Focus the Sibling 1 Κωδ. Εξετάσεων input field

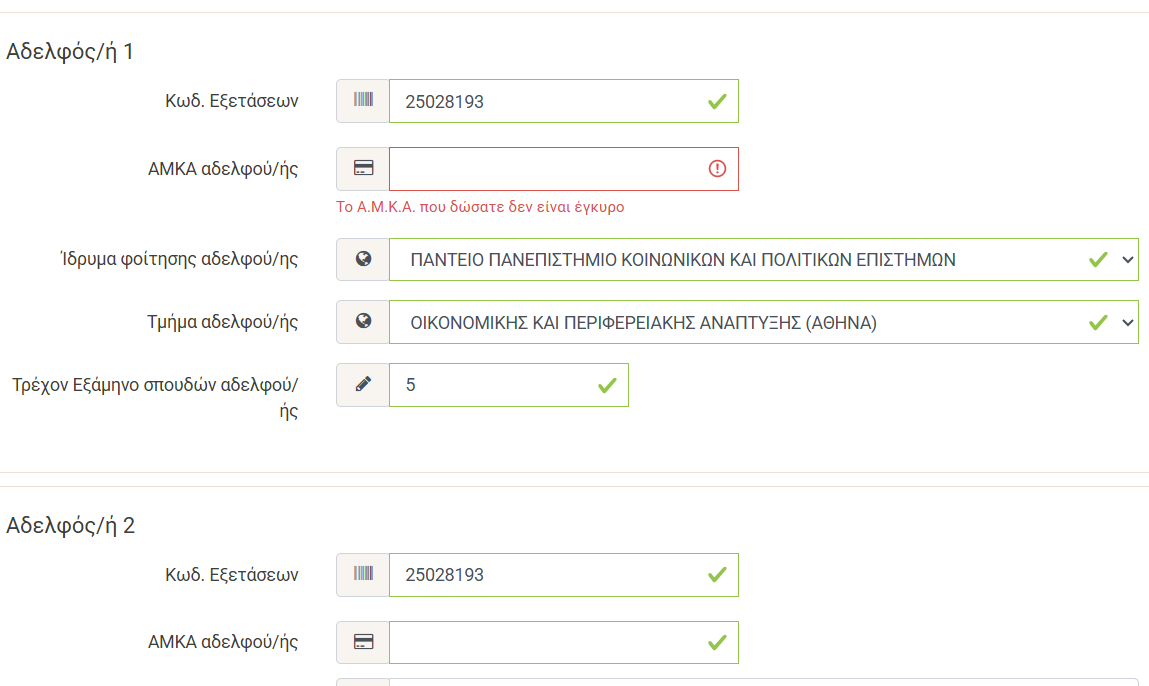click(x=540, y=101)
